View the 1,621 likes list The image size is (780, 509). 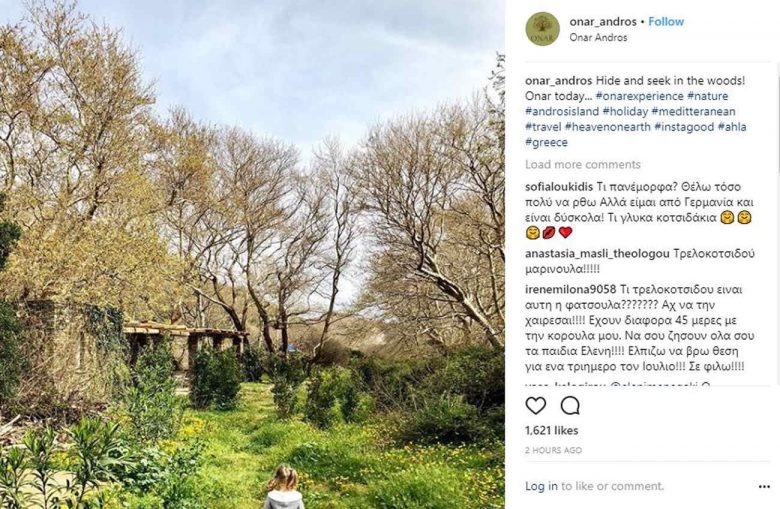552,430
